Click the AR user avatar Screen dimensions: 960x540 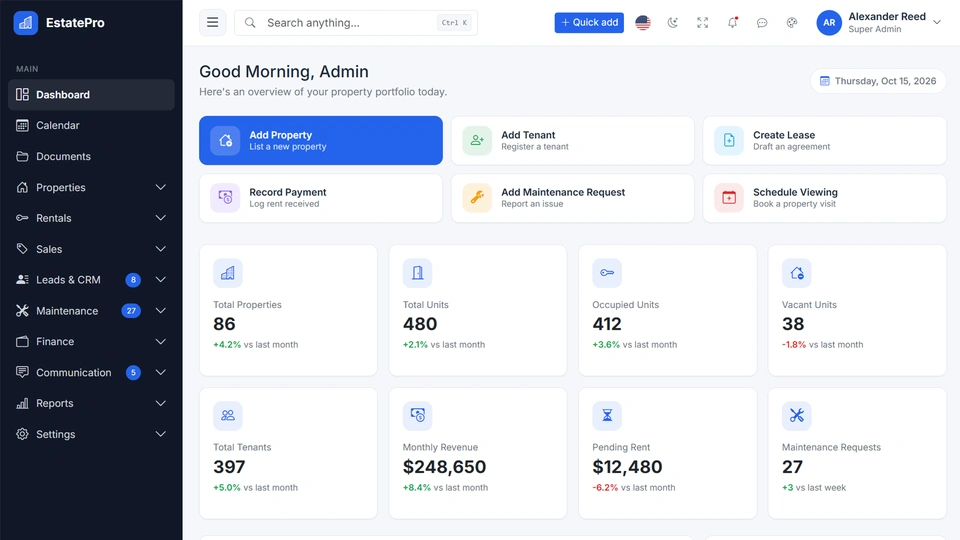[829, 23]
